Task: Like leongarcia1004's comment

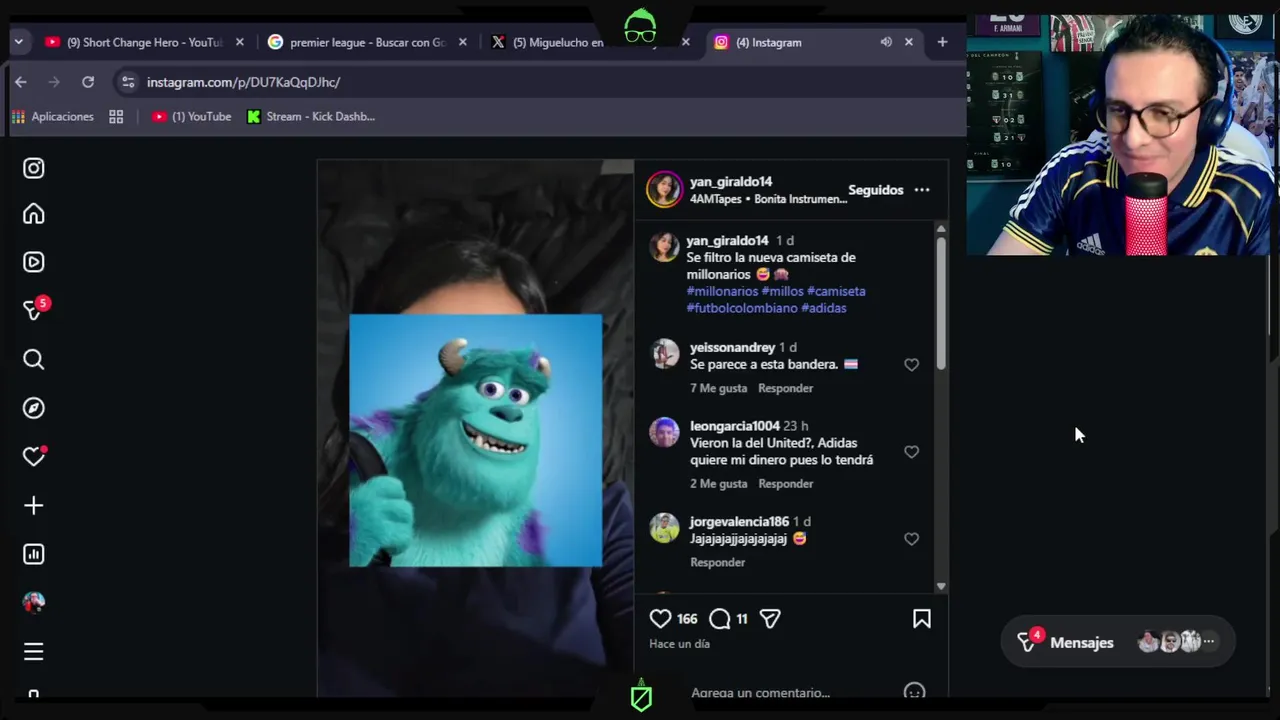Action: click(911, 452)
